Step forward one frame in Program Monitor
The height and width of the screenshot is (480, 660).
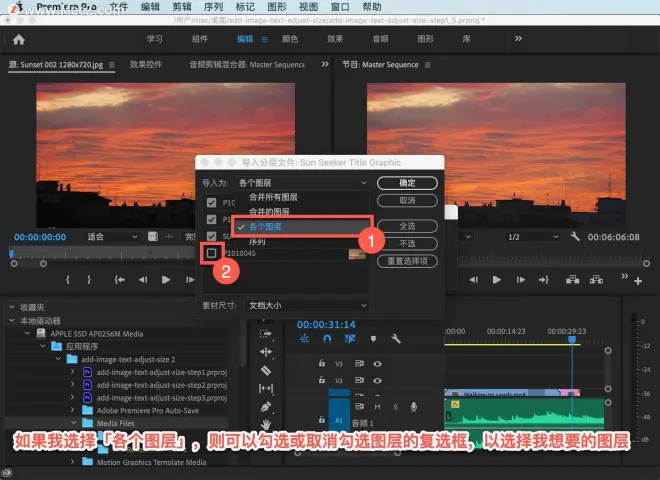[521, 280]
